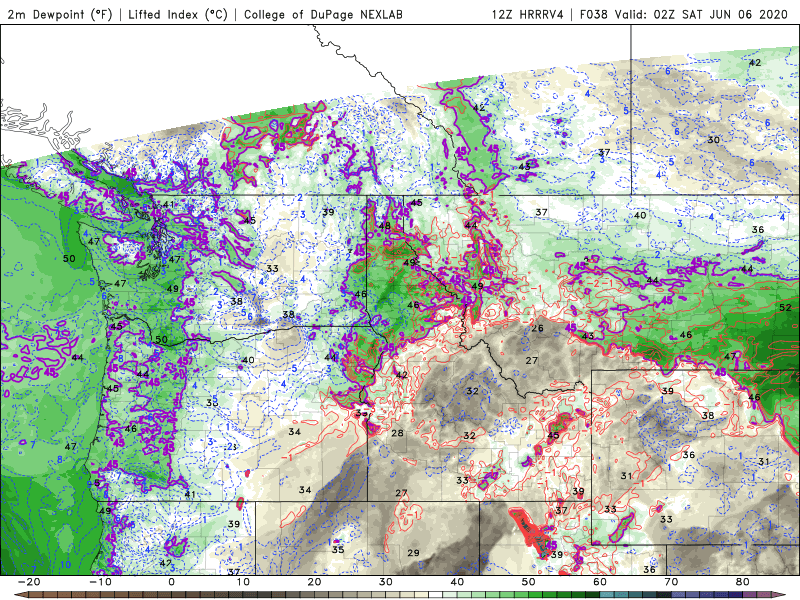Click the '52' dewpoint value on map
Viewport: 800px width, 600px height.
[x=785, y=308]
